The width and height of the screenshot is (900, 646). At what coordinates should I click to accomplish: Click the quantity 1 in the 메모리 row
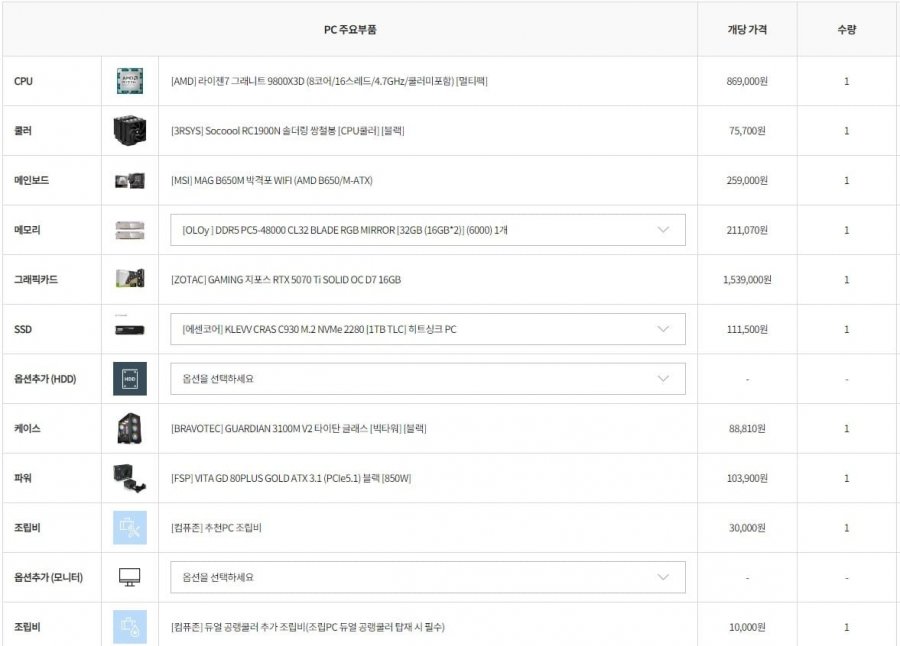coord(847,230)
